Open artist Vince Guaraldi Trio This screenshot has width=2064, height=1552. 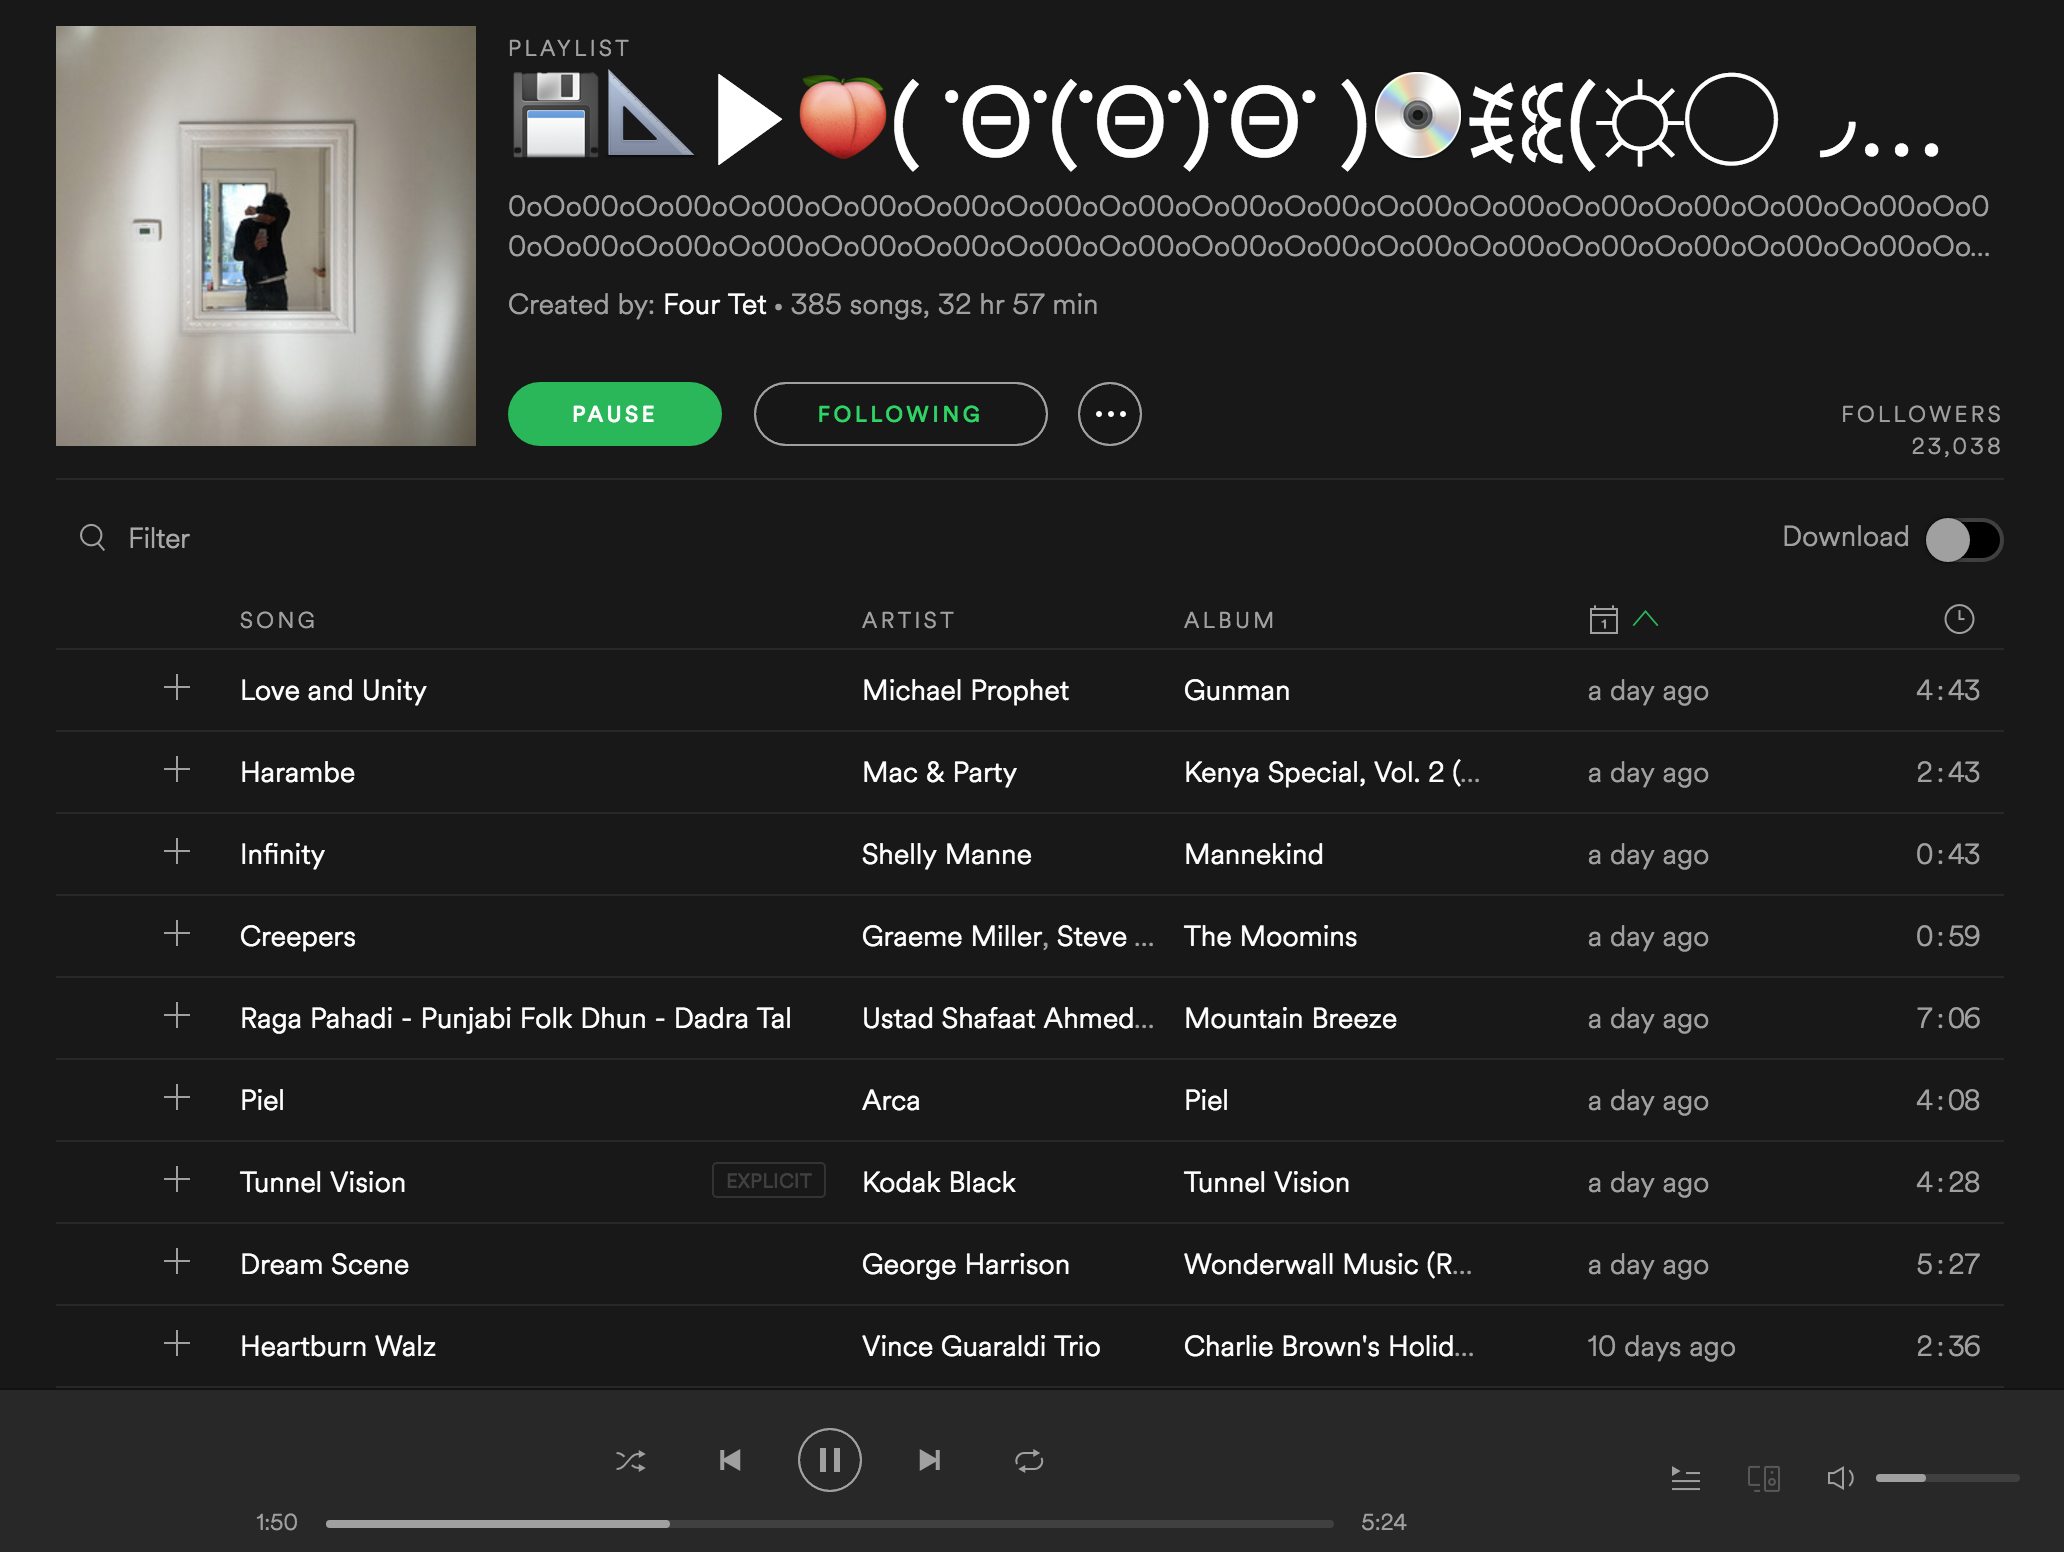pyautogui.click(x=981, y=1346)
